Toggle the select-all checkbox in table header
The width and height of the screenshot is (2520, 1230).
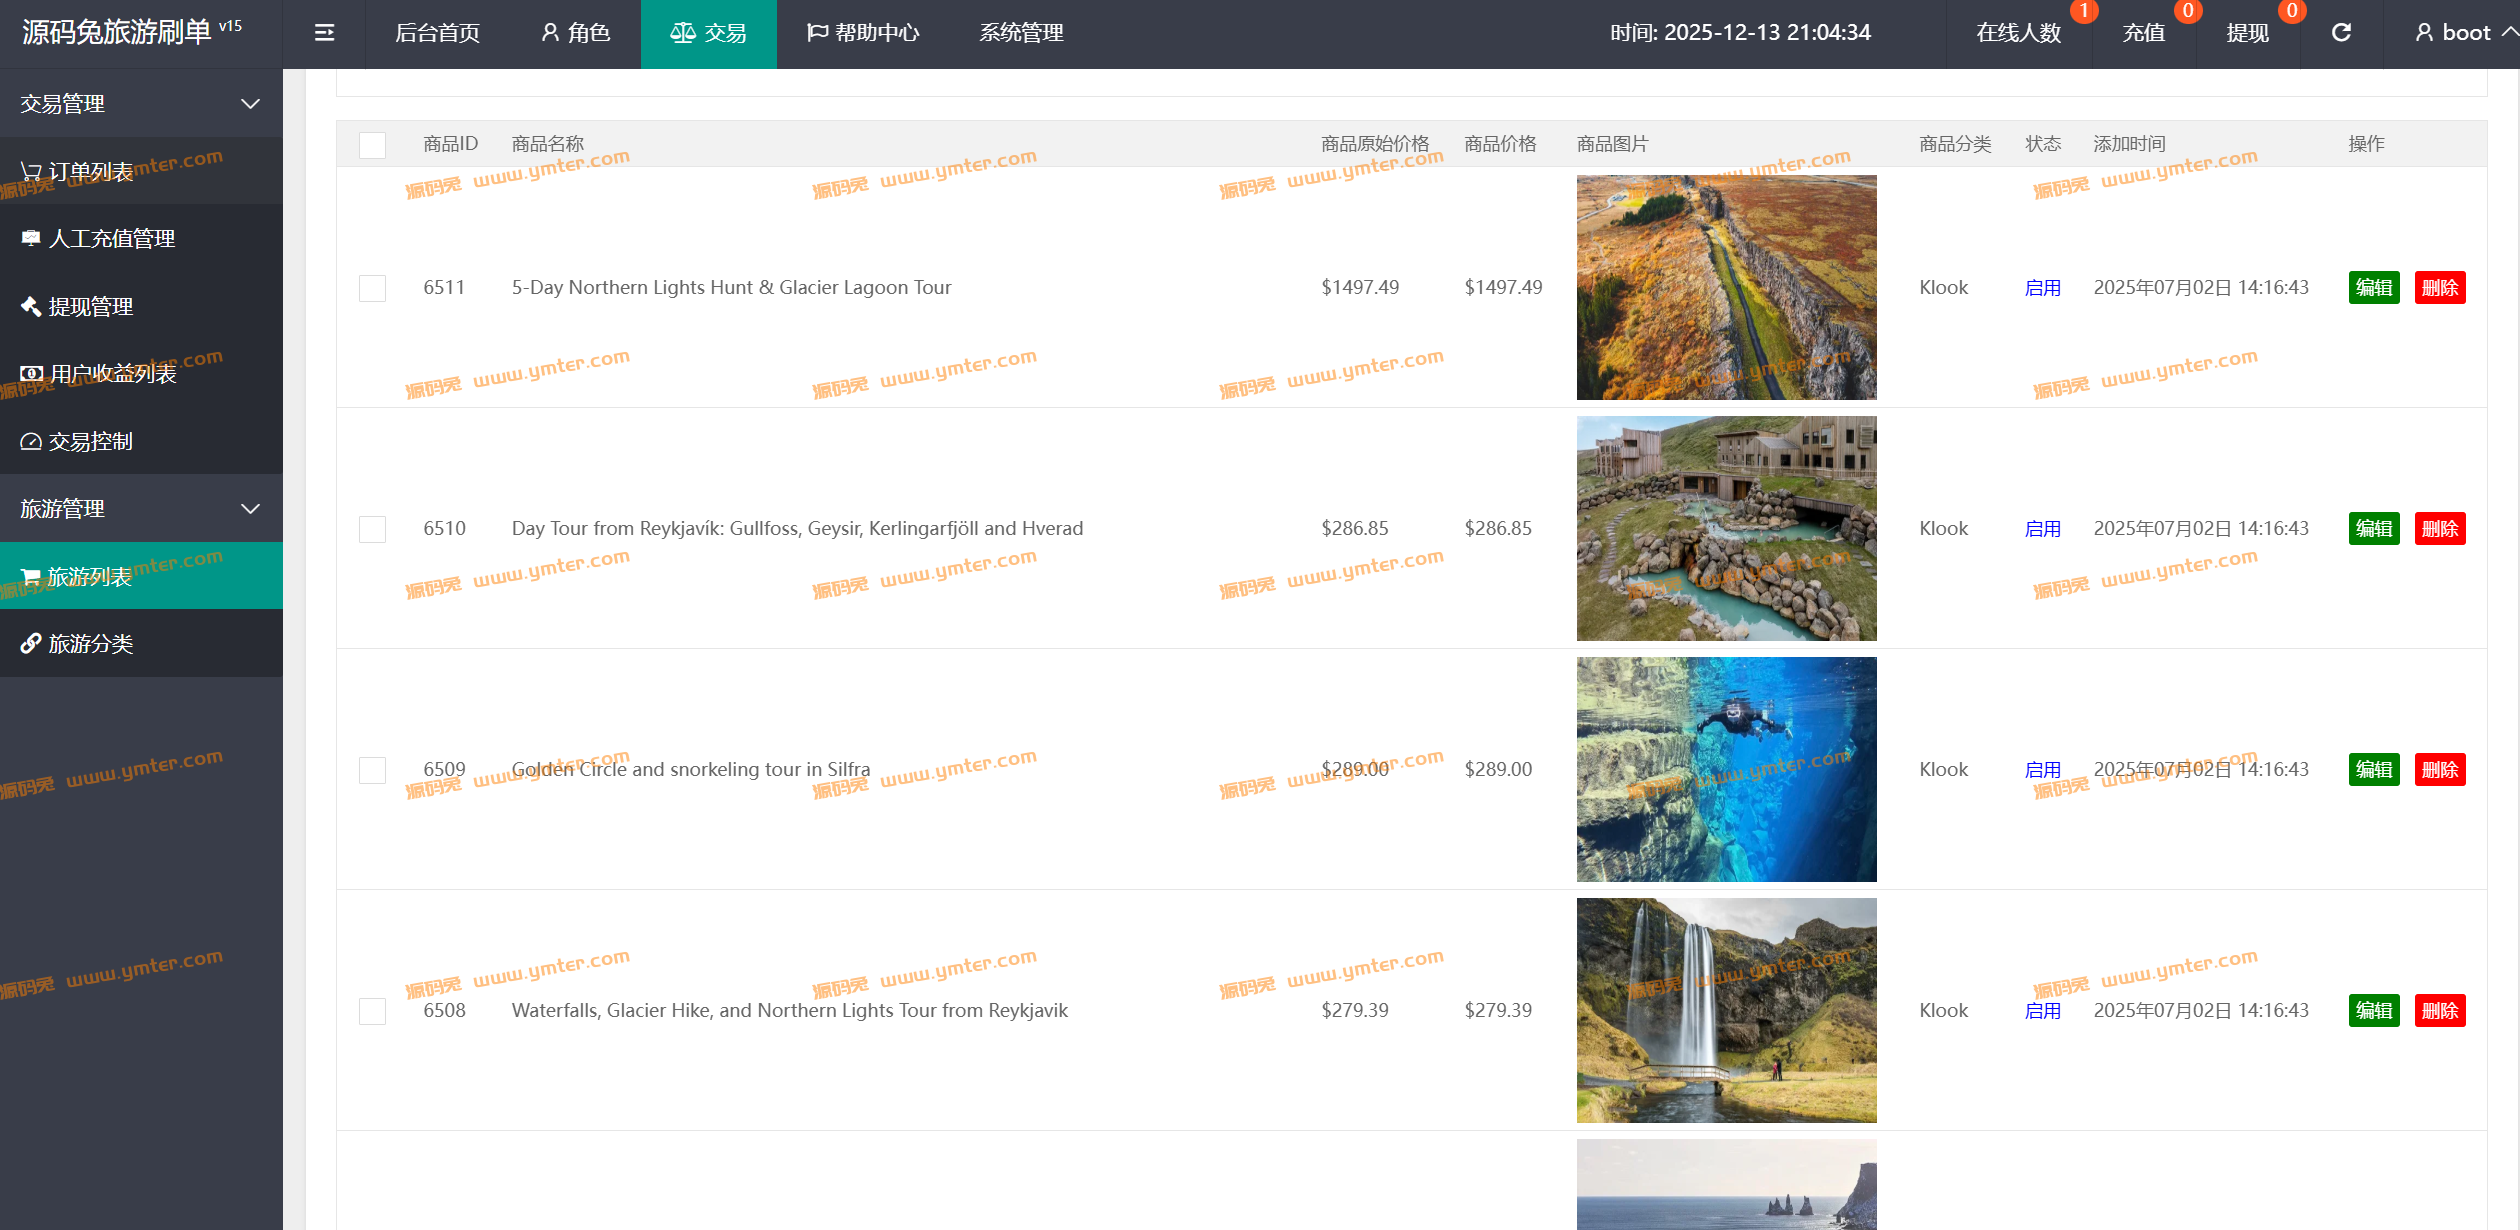372,145
